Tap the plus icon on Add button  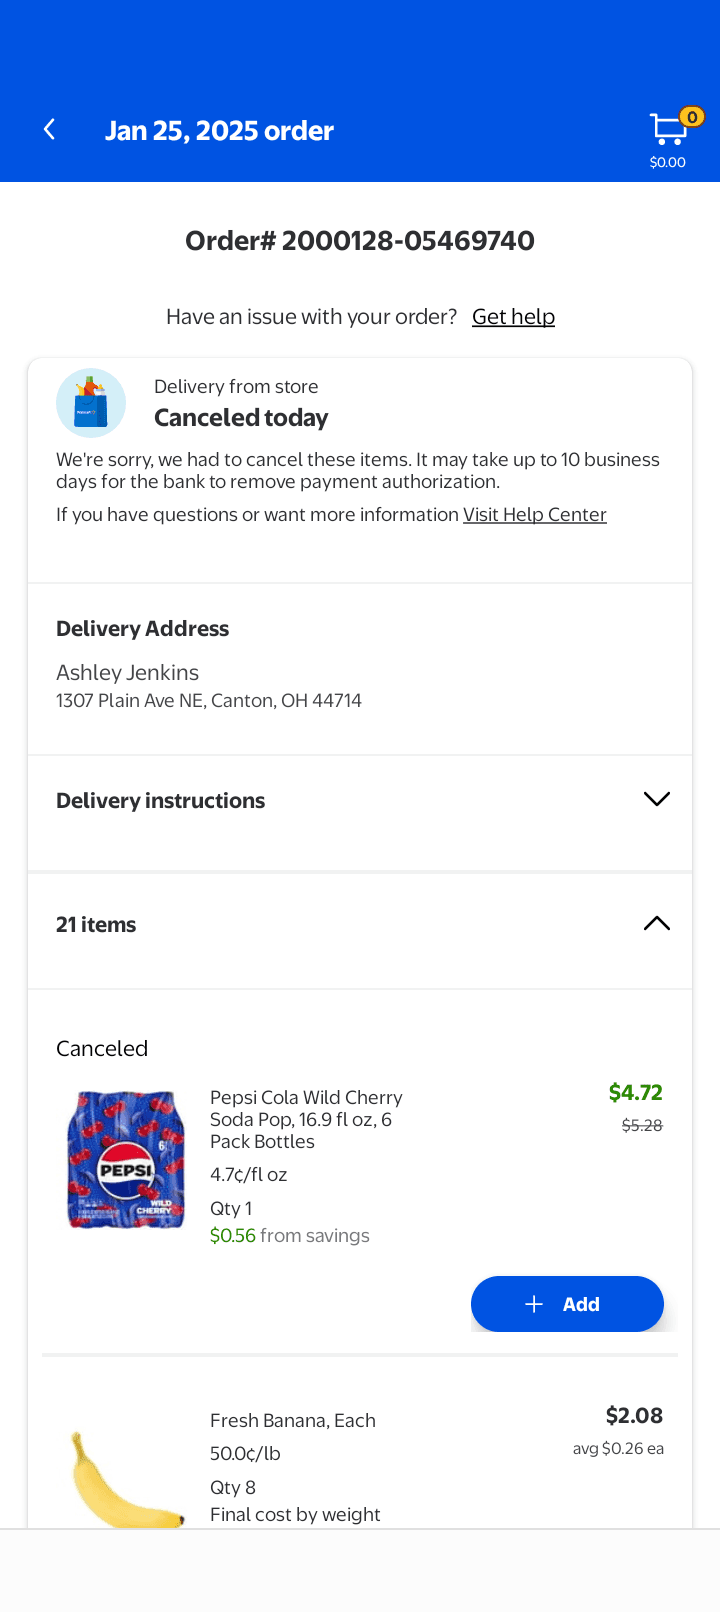click(534, 1304)
